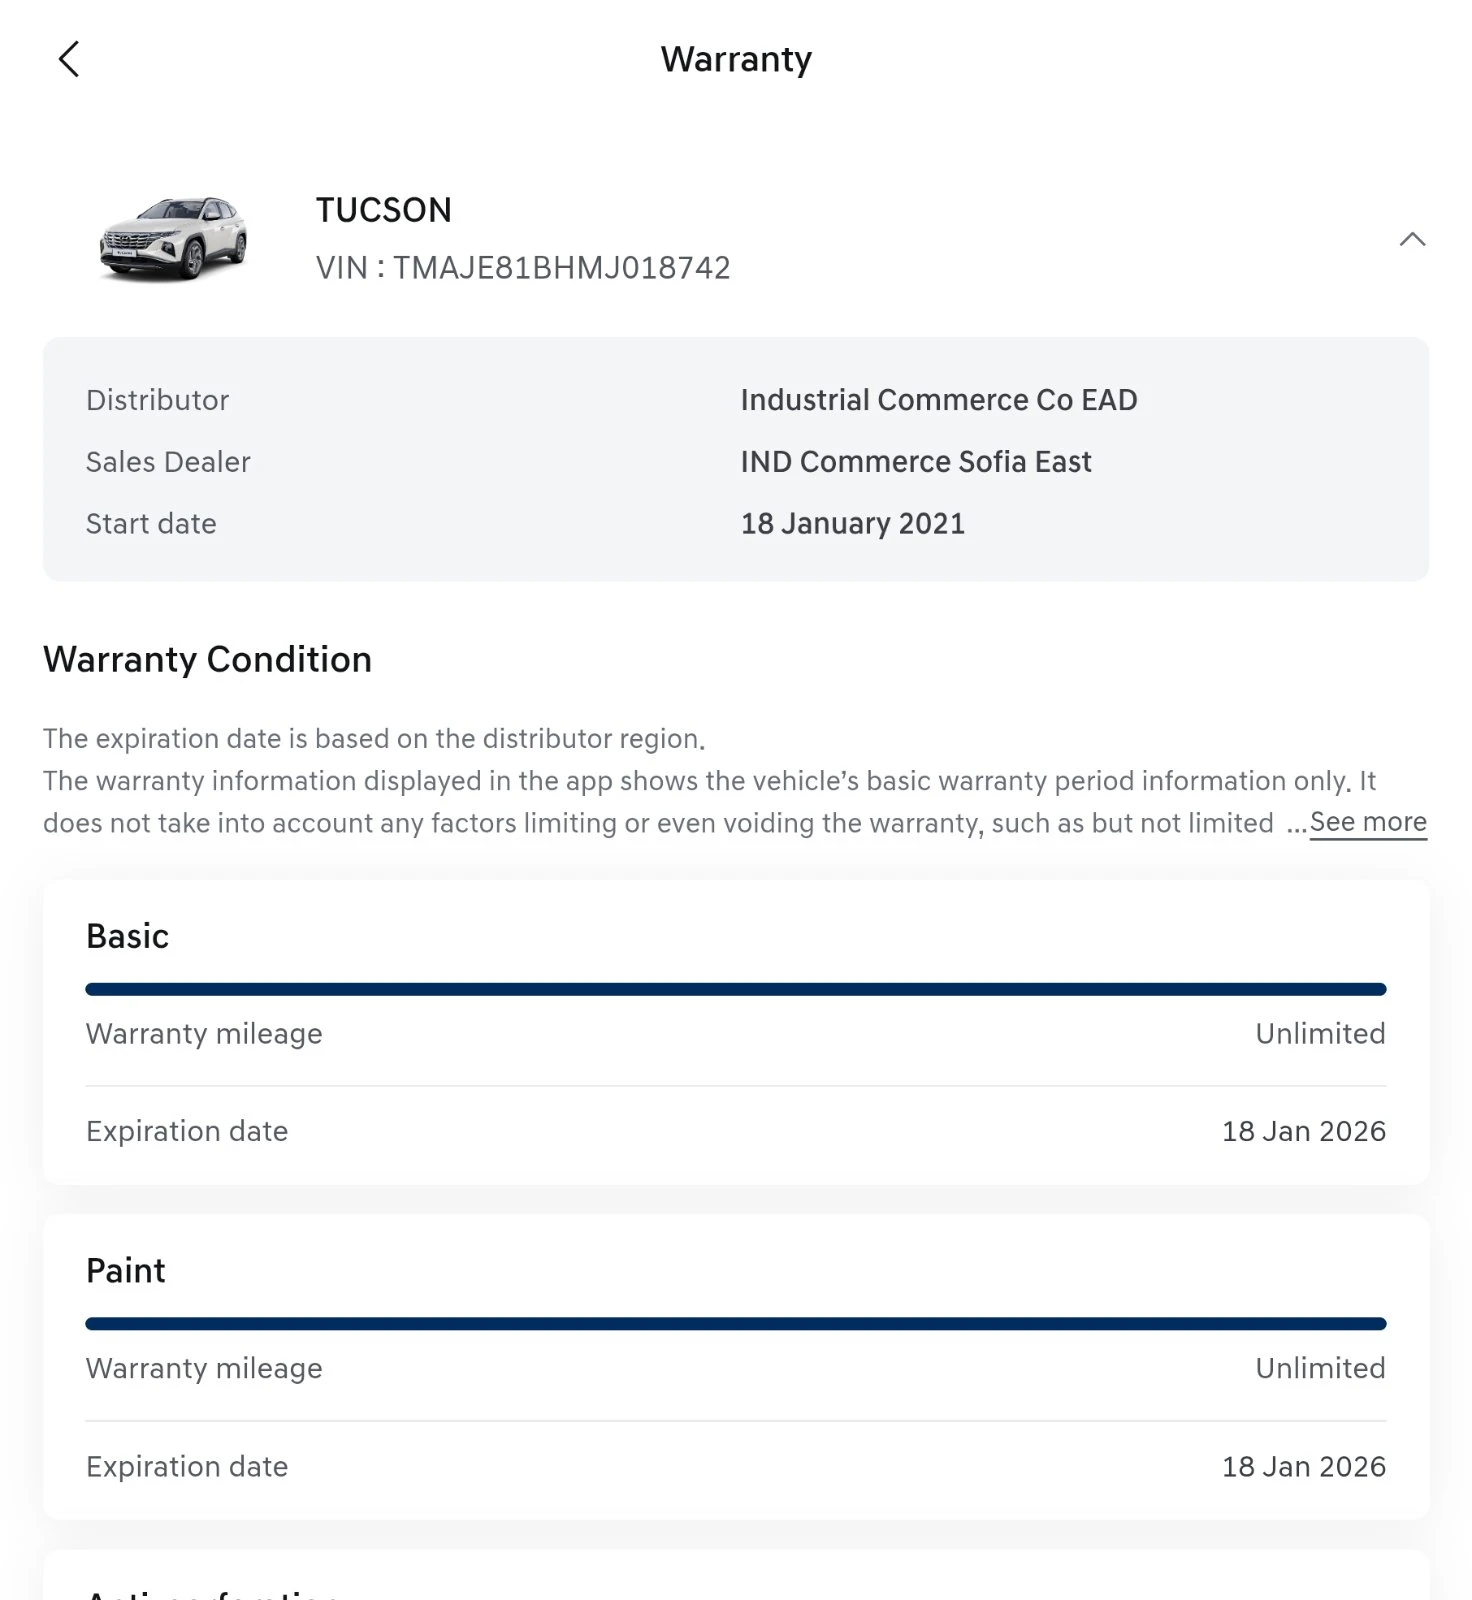This screenshot has height=1600, width=1472.
Task: Click the Paint warranty progress bar
Action: coord(736,1322)
